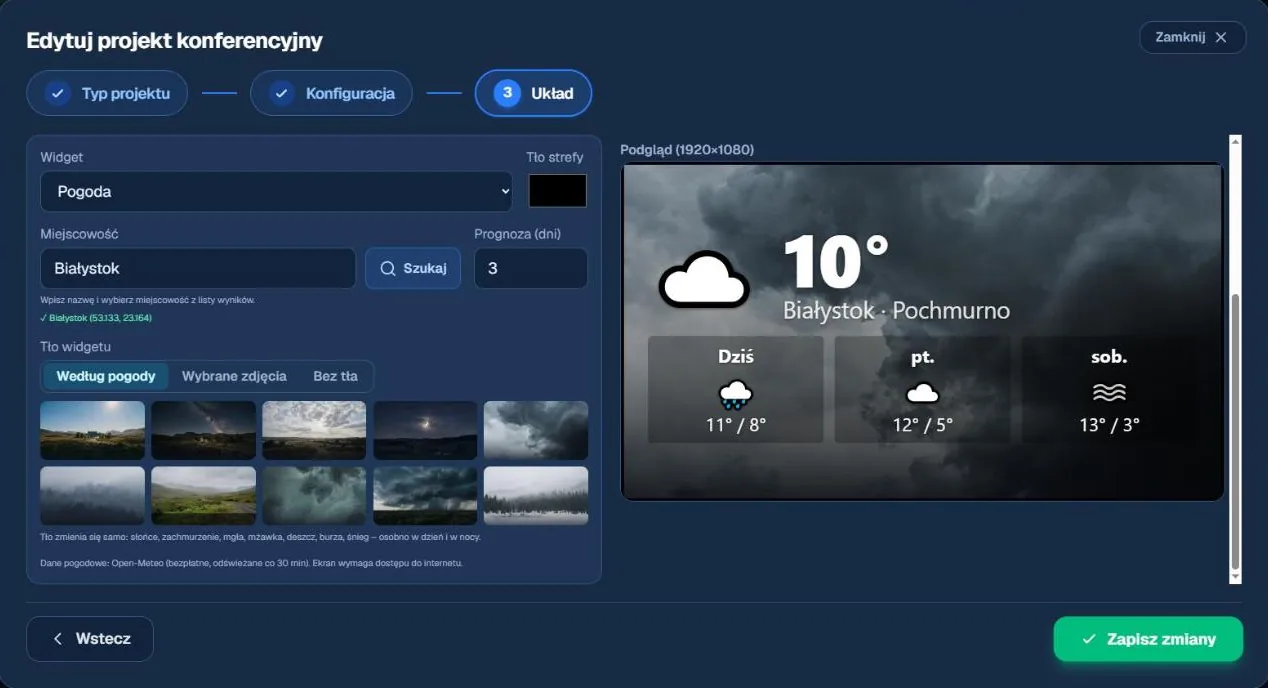Click the checkmark icon on Zapisz zmiany
Screen dimensions: 1268x688
1089,639
